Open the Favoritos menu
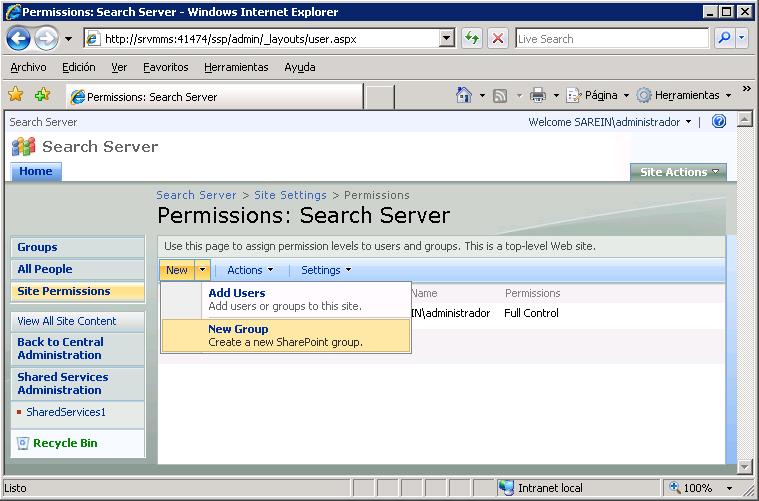The width and height of the screenshot is (759, 501). click(166, 67)
